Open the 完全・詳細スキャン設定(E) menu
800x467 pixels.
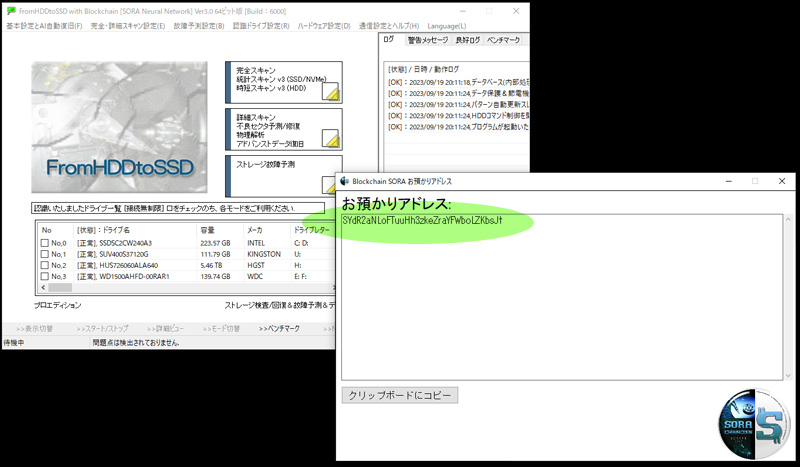[128, 26]
